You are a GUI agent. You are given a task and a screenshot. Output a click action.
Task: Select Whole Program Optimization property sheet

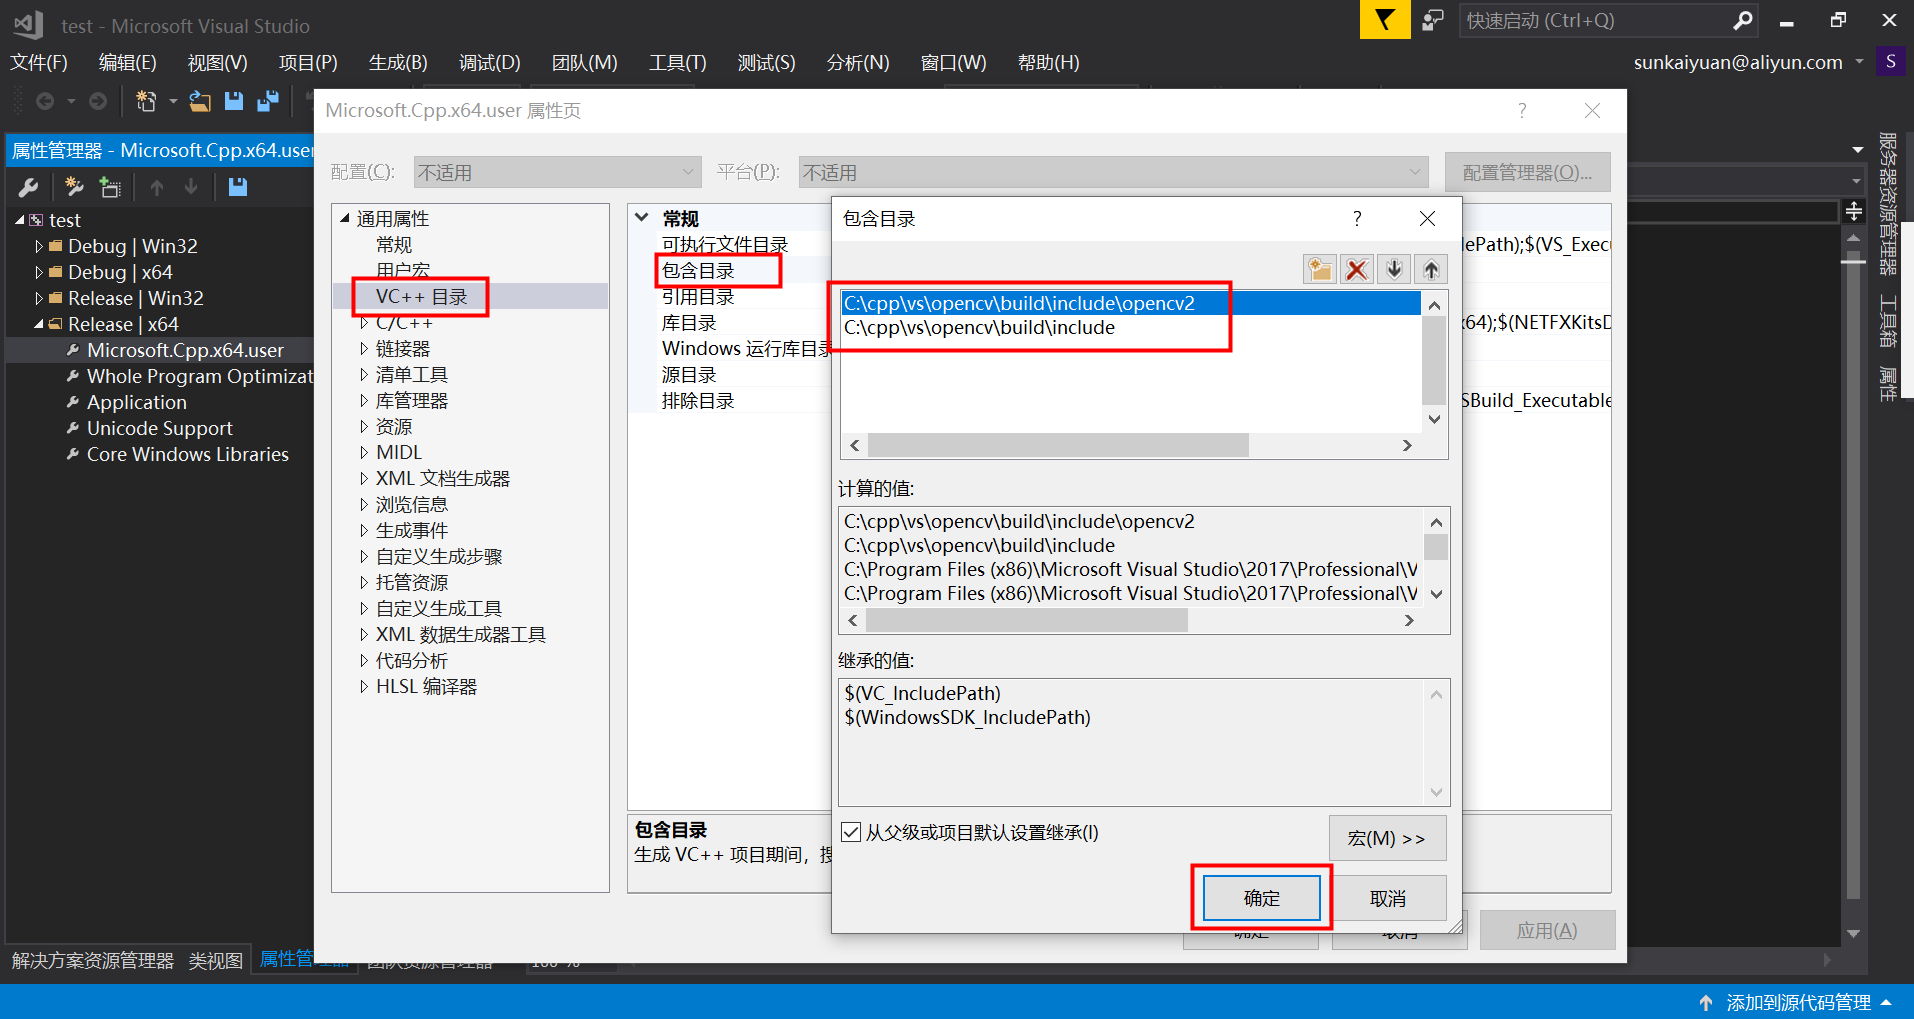[x=200, y=376]
